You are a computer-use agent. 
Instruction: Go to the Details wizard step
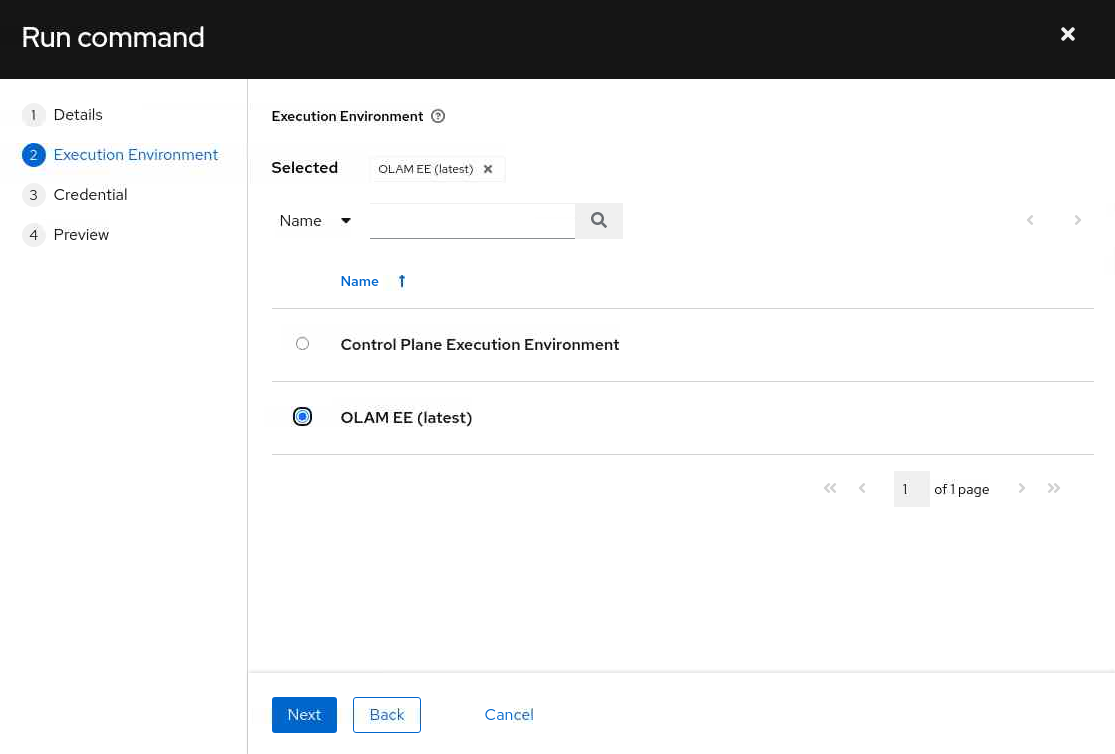78,115
